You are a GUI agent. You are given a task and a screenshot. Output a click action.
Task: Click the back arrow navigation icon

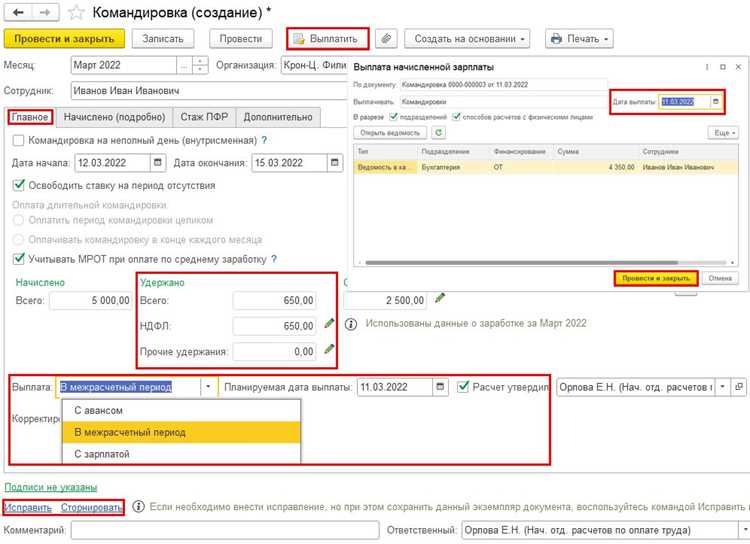point(19,12)
